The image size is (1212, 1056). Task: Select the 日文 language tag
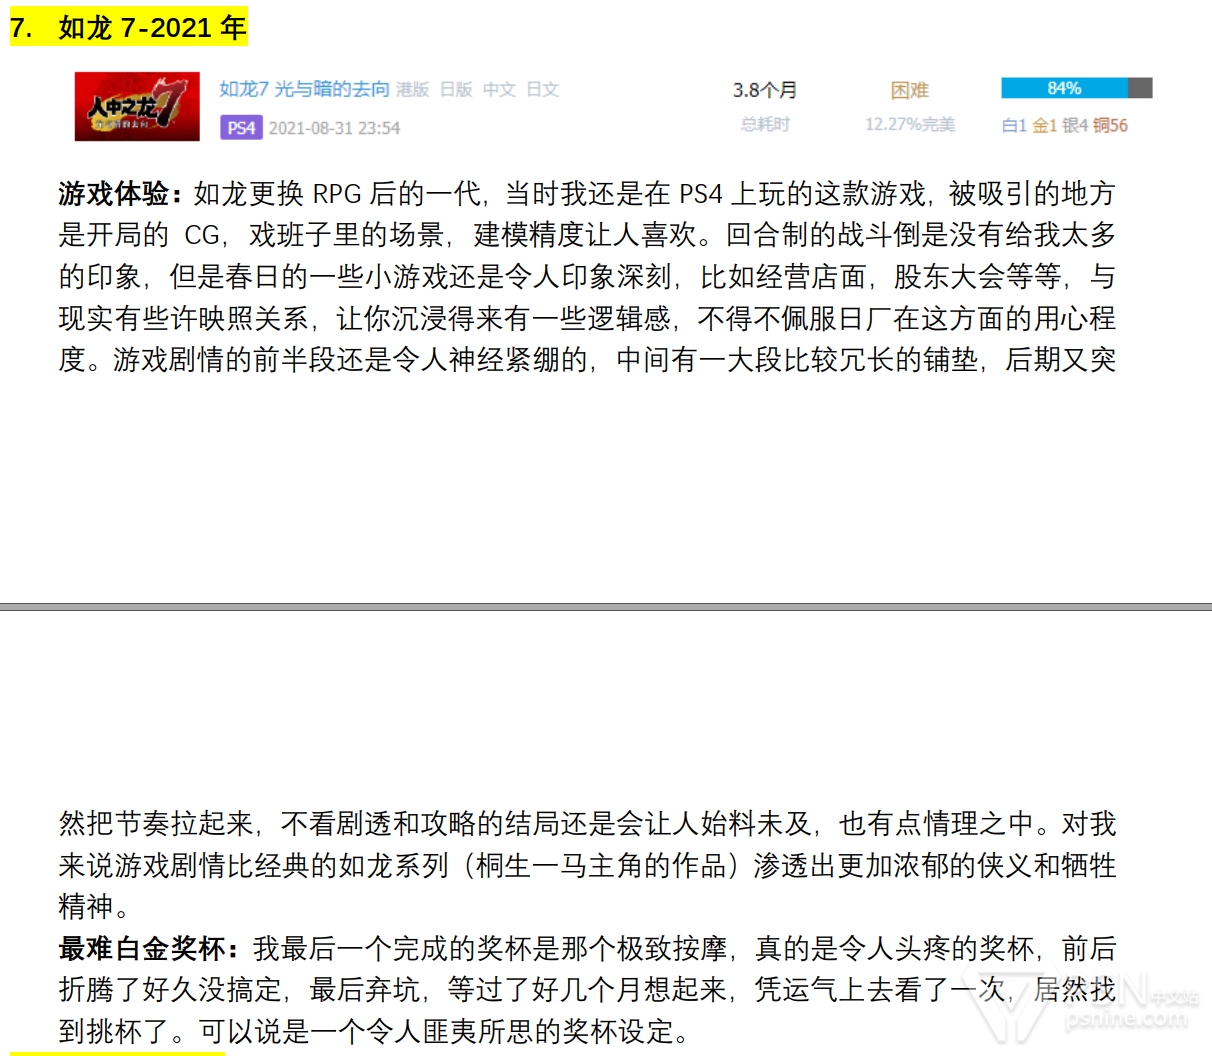542,89
